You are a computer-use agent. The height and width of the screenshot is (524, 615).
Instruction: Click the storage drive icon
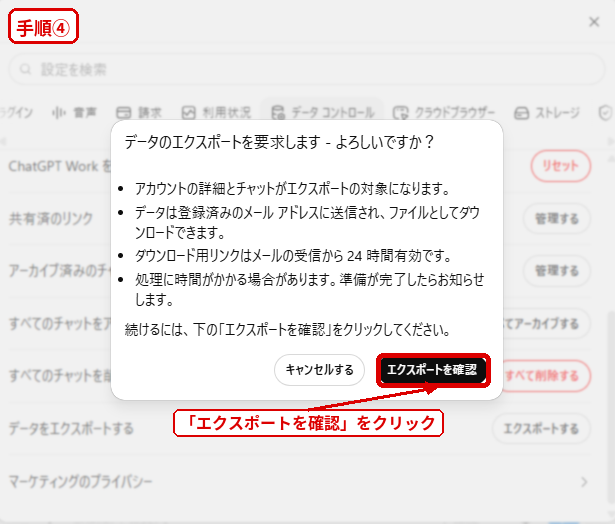pyautogui.click(x=521, y=113)
